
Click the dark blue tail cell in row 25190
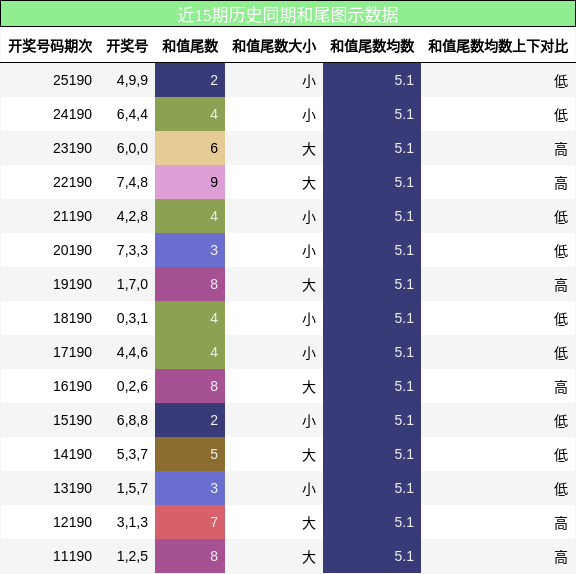pos(190,80)
